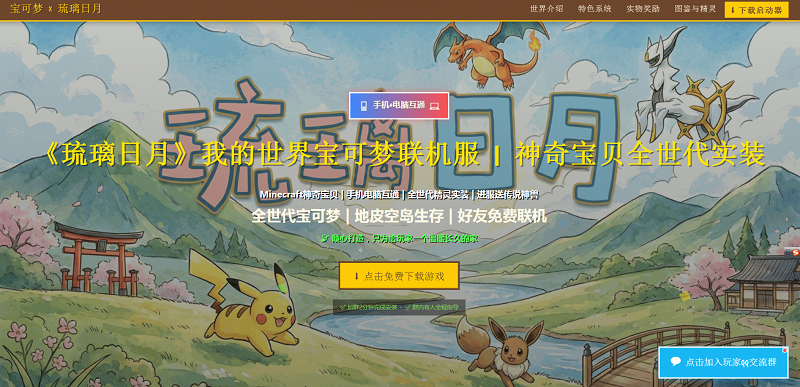Click the checkmark note bar under download button

coord(399,307)
